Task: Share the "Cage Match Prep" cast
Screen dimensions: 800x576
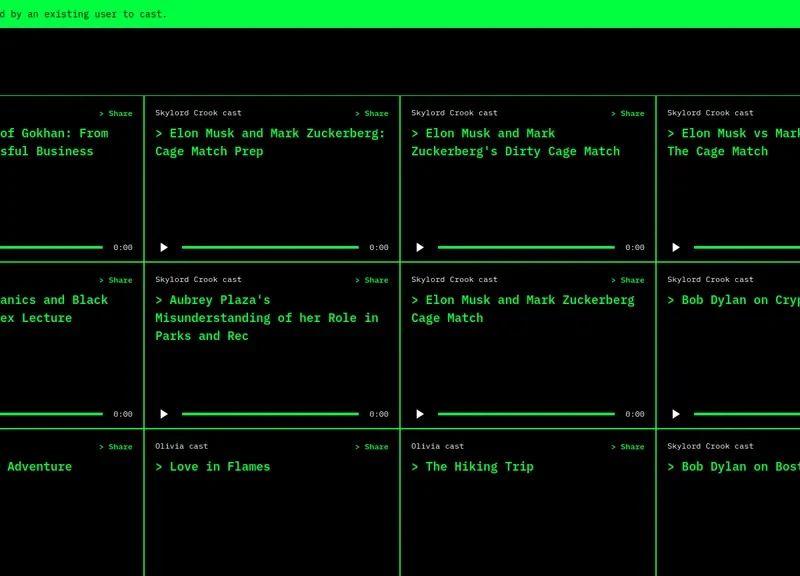Action: (x=372, y=114)
